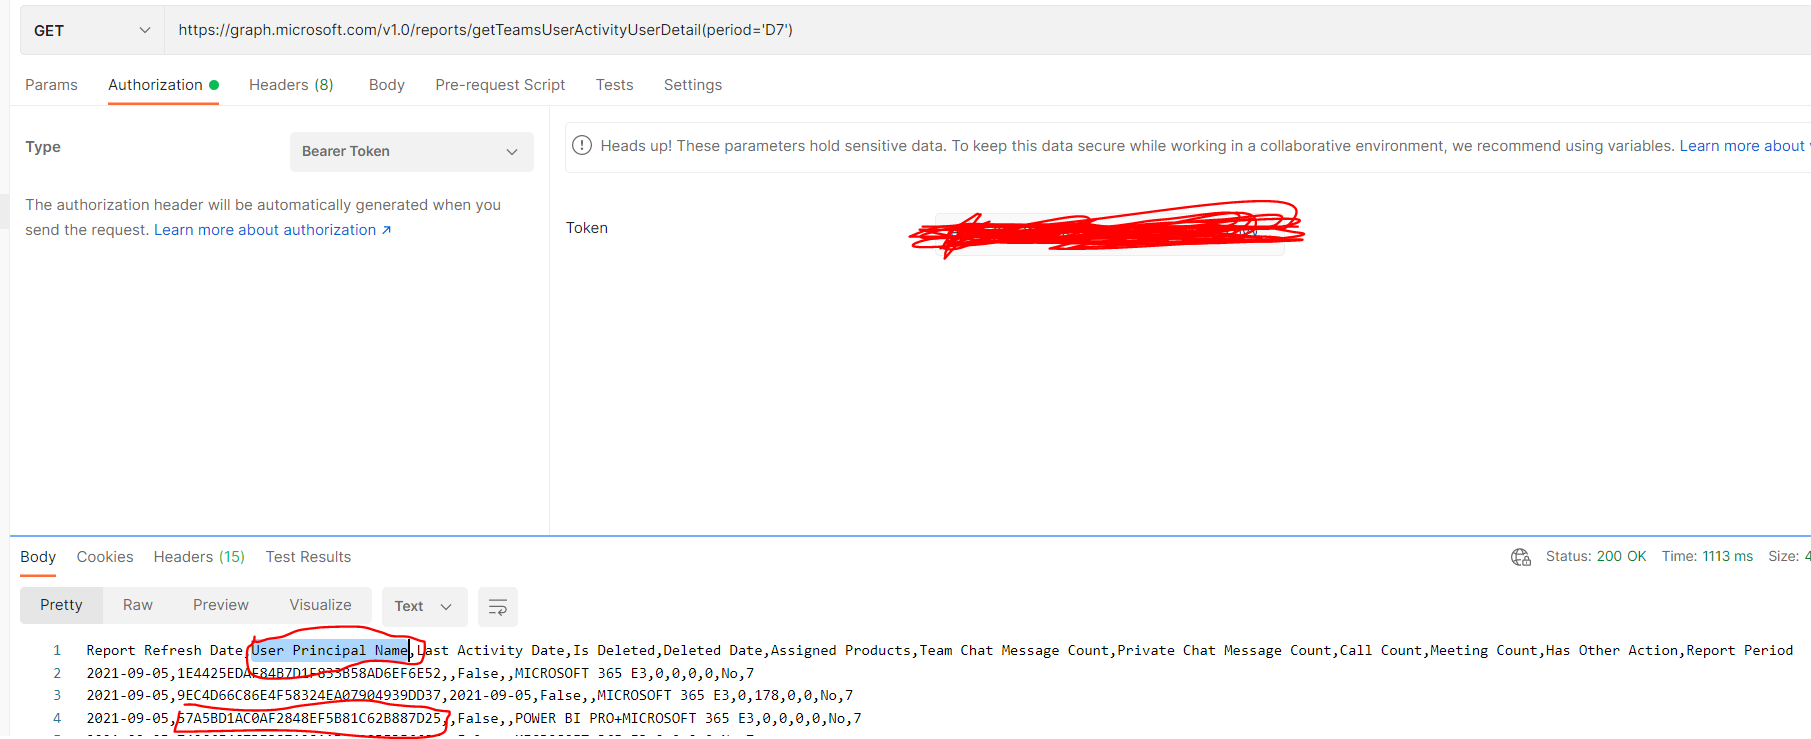Go to the Tests tab

[x=614, y=85]
